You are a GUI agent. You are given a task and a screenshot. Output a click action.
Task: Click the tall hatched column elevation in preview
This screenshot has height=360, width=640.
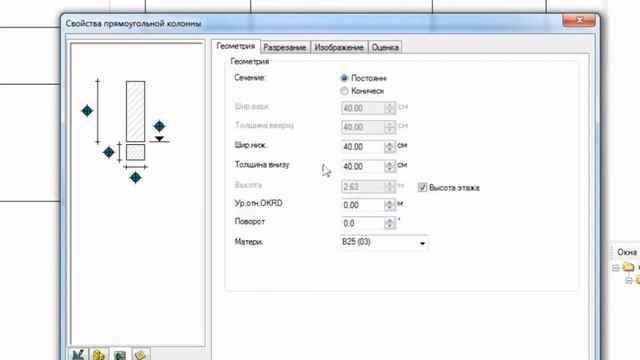(136, 111)
